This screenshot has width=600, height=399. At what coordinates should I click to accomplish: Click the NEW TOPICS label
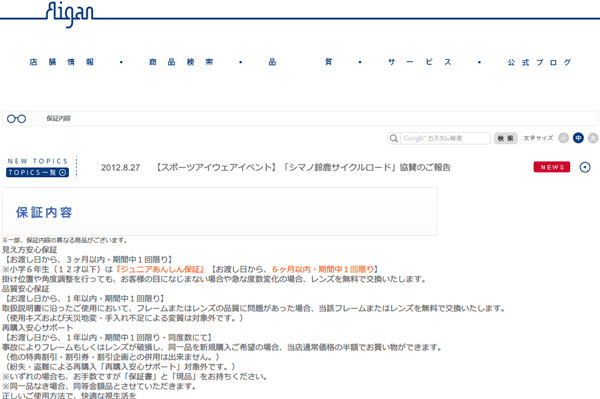(38, 161)
